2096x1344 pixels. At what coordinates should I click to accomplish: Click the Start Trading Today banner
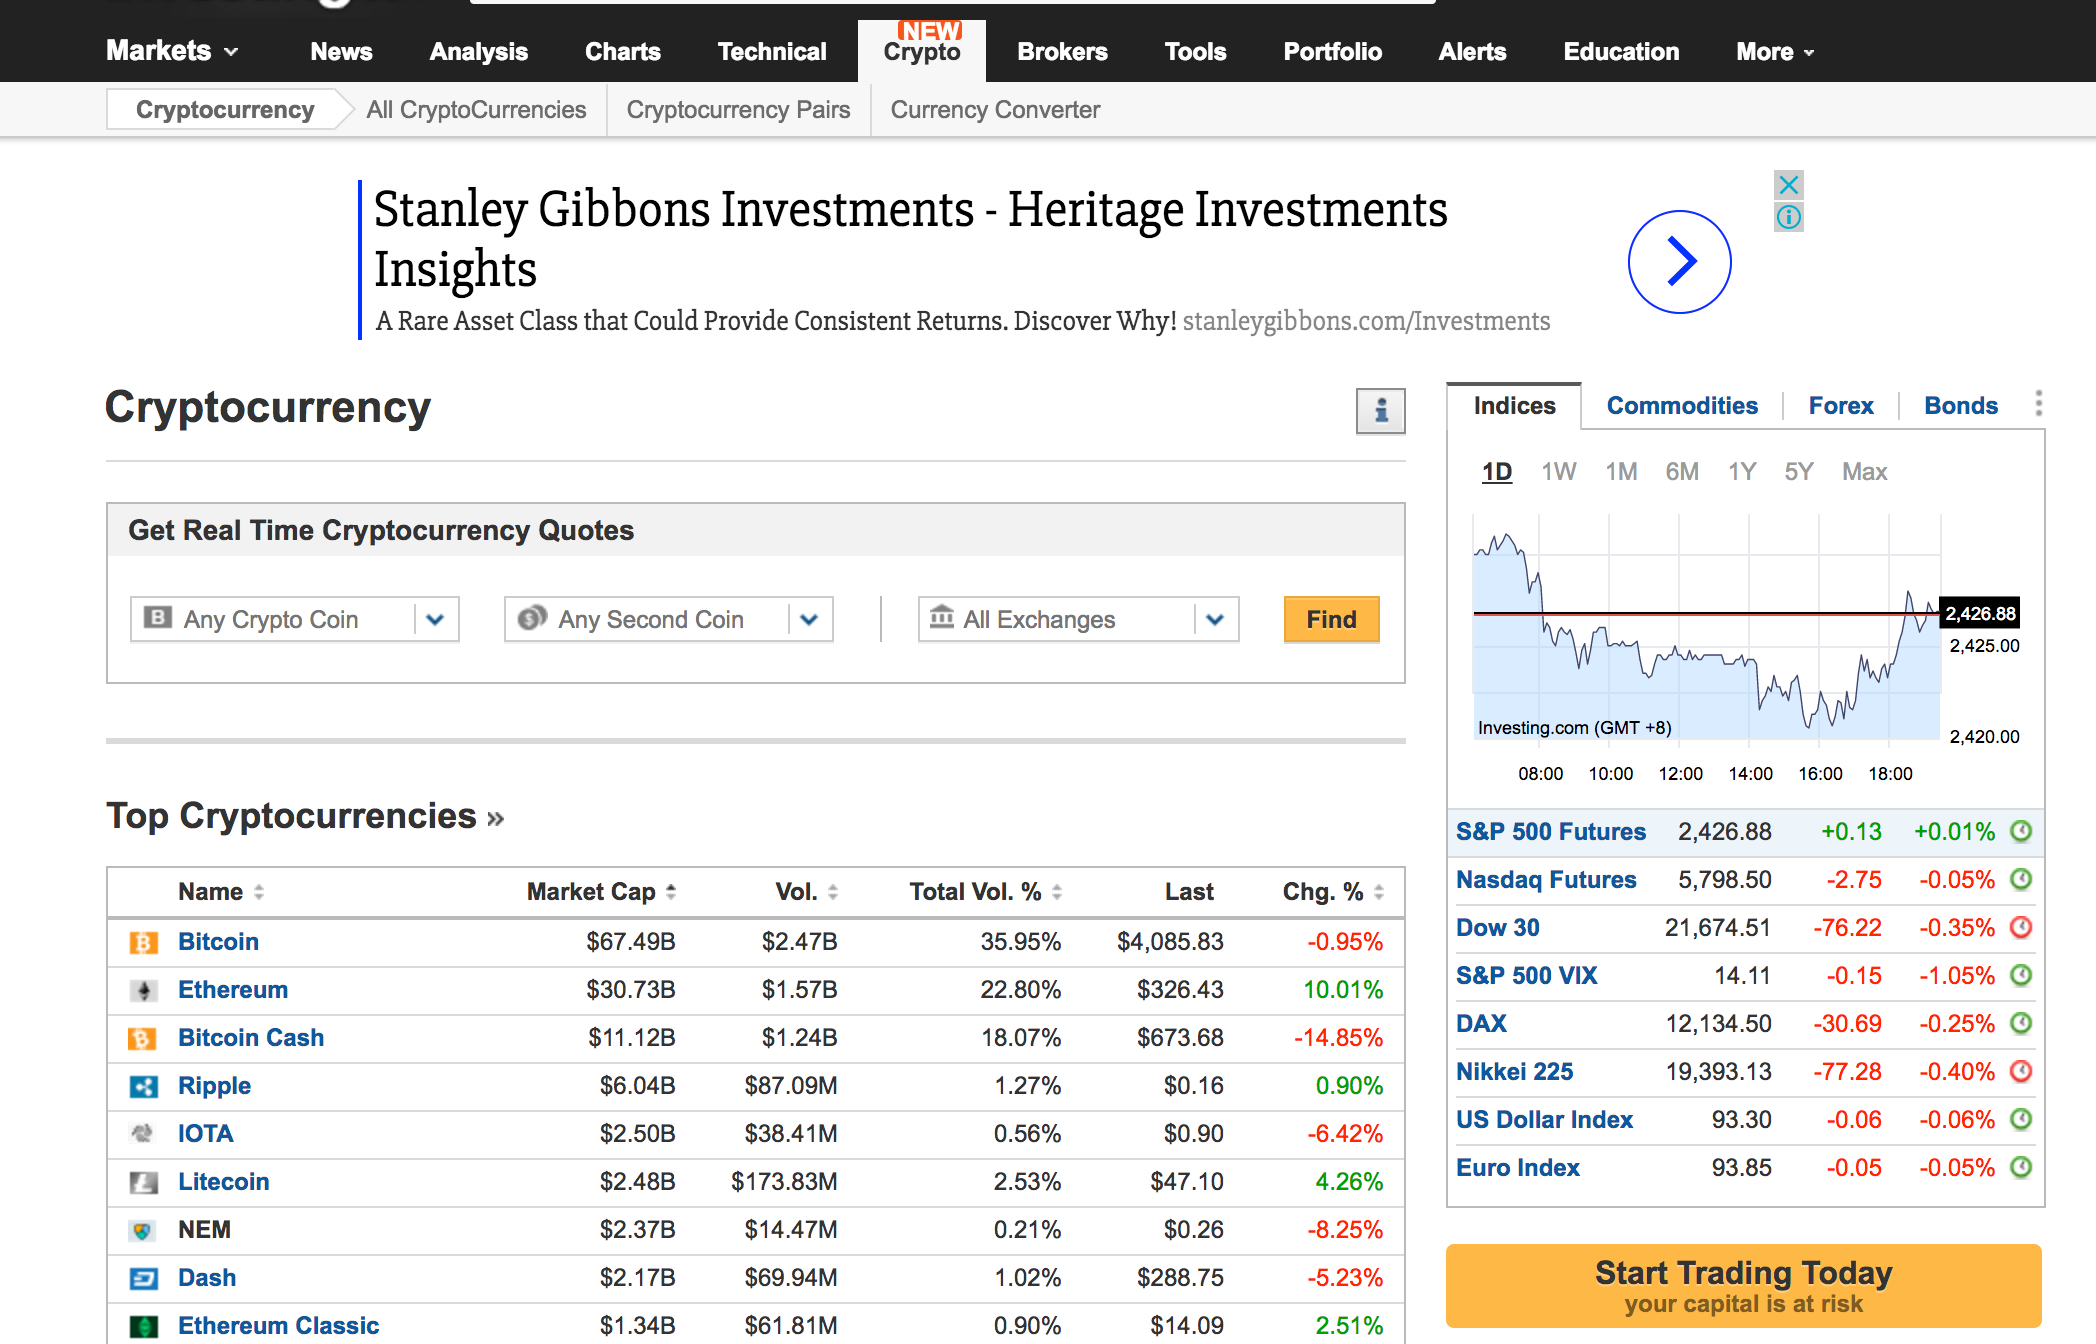click(x=1743, y=1286)
